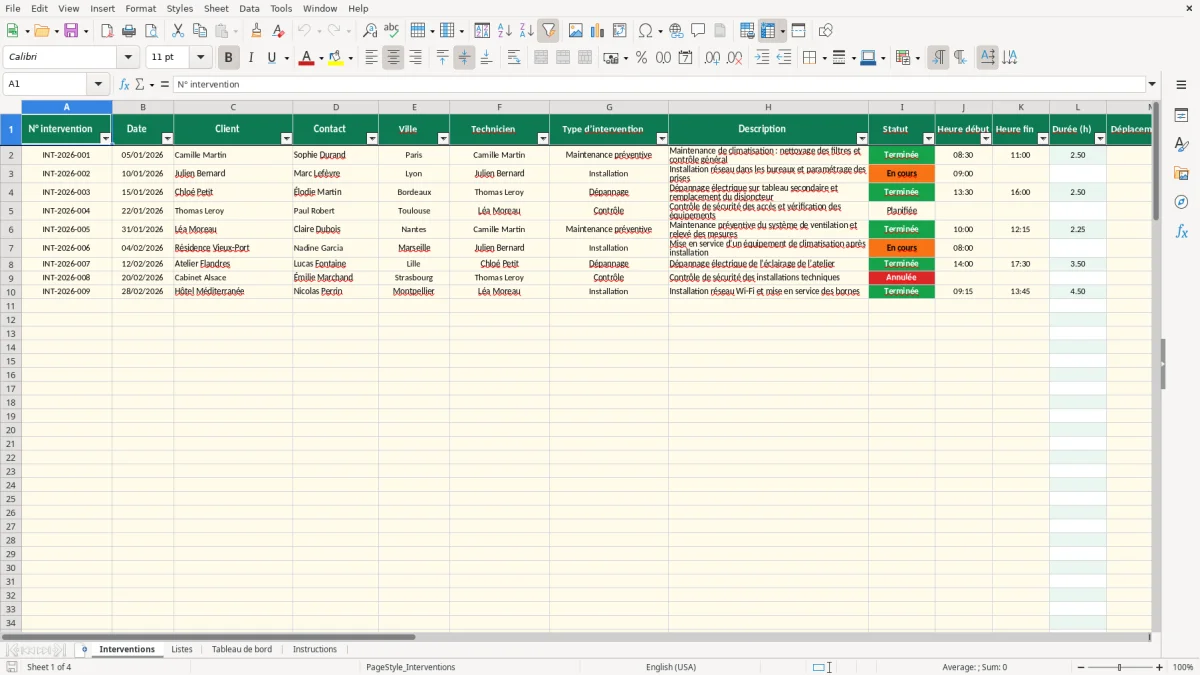The width and height of the screenshot is (1200, 675).
Task: Insert a special character omega
Action: click(645, 31)
